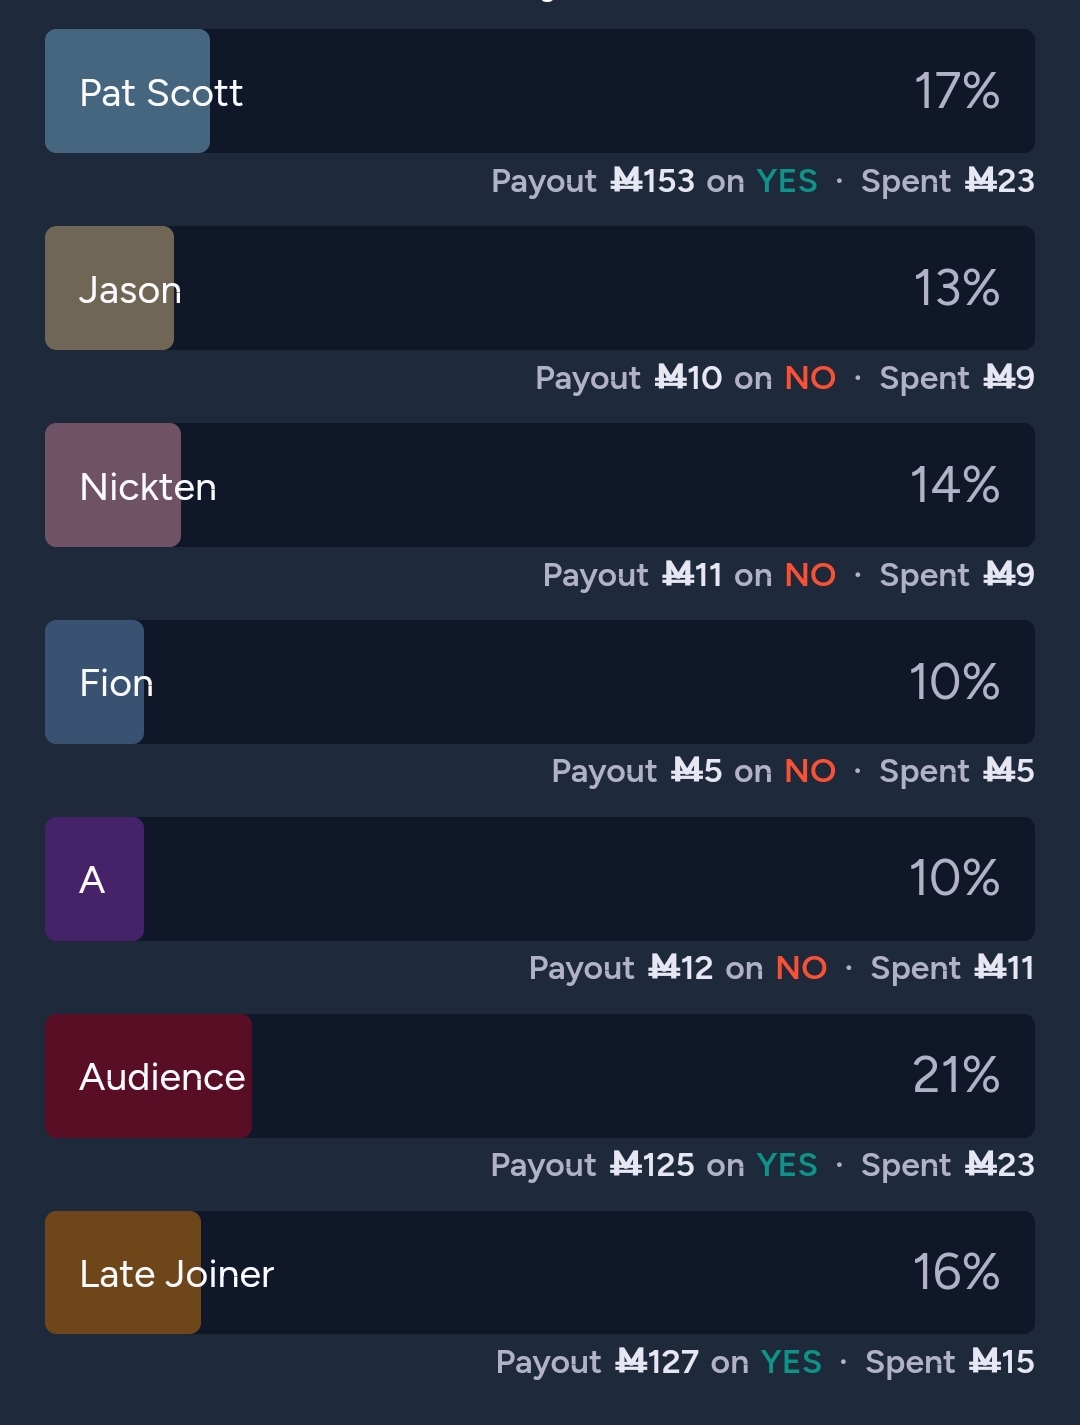Pick the Fion answer option
Viewport: 1080px width, 1425px height.
click(540, 682)
